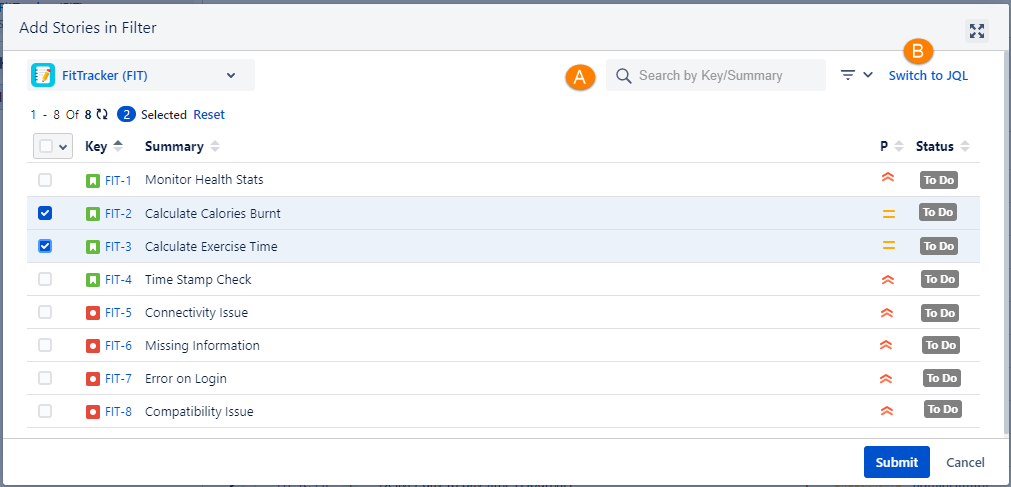Click the story type icon for FIT-3
1011x487 pixels.
pyautogui.click(x=93, y=246)
